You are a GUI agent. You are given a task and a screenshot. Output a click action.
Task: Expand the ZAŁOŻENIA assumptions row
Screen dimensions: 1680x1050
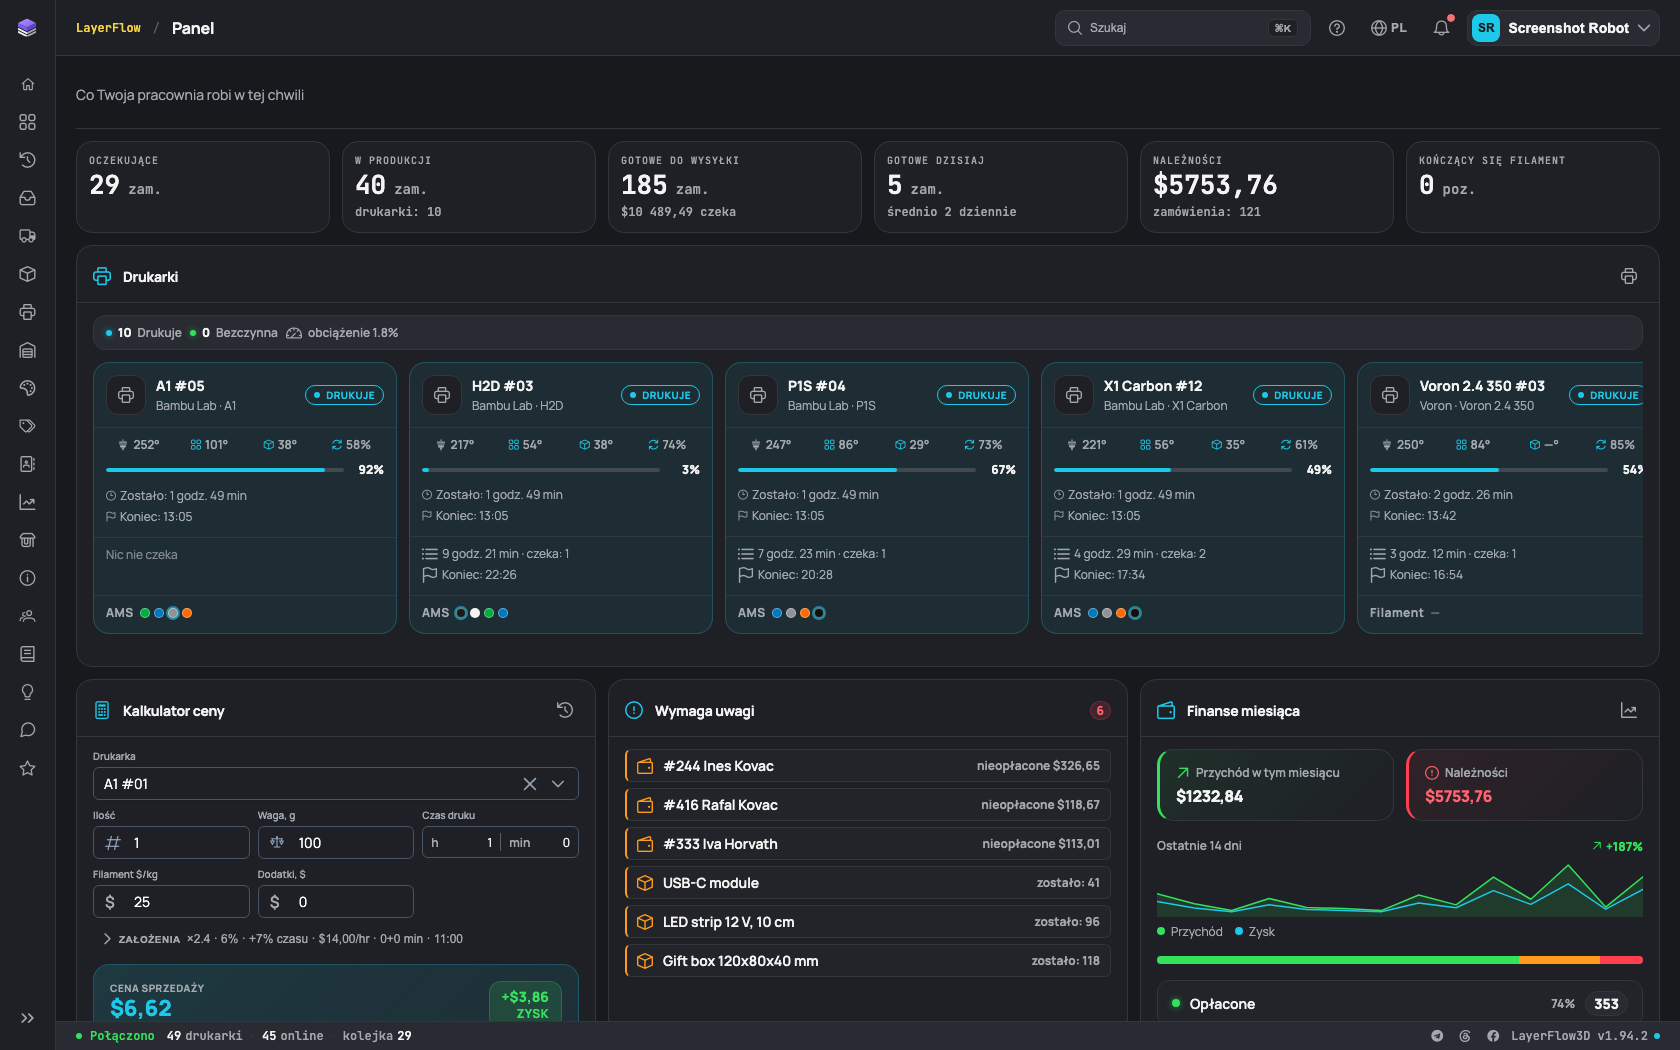(282, 939)
